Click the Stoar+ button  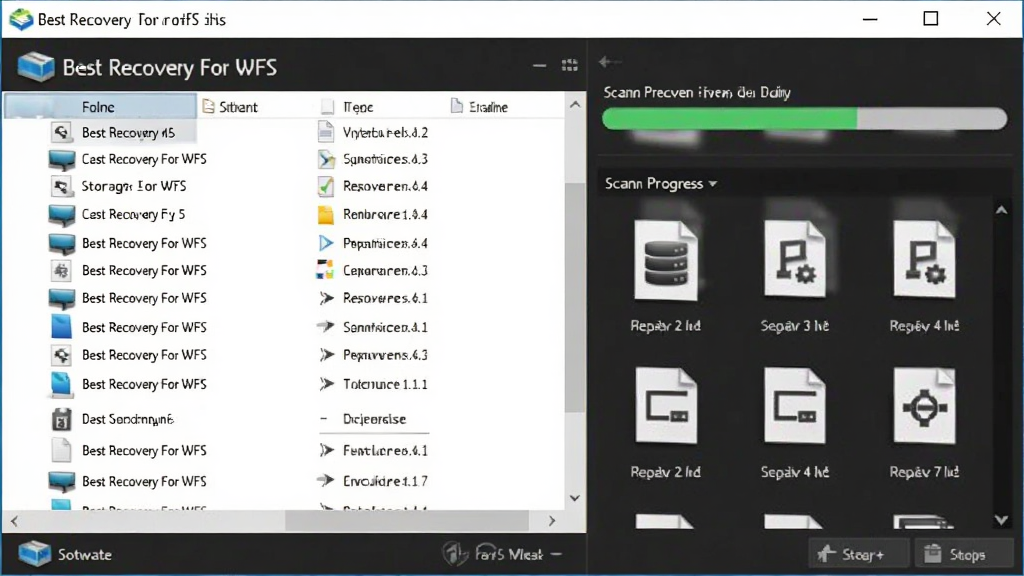(858, 554)
